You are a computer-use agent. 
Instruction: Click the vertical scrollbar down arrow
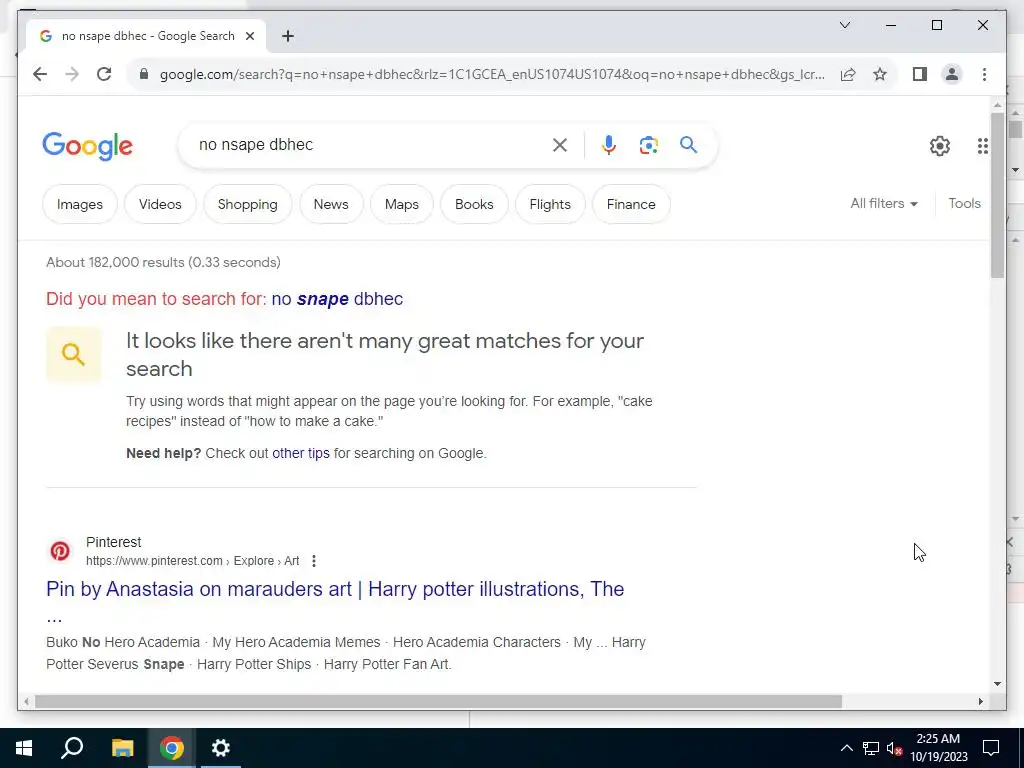pyautogui.click(x=997, y=684)
